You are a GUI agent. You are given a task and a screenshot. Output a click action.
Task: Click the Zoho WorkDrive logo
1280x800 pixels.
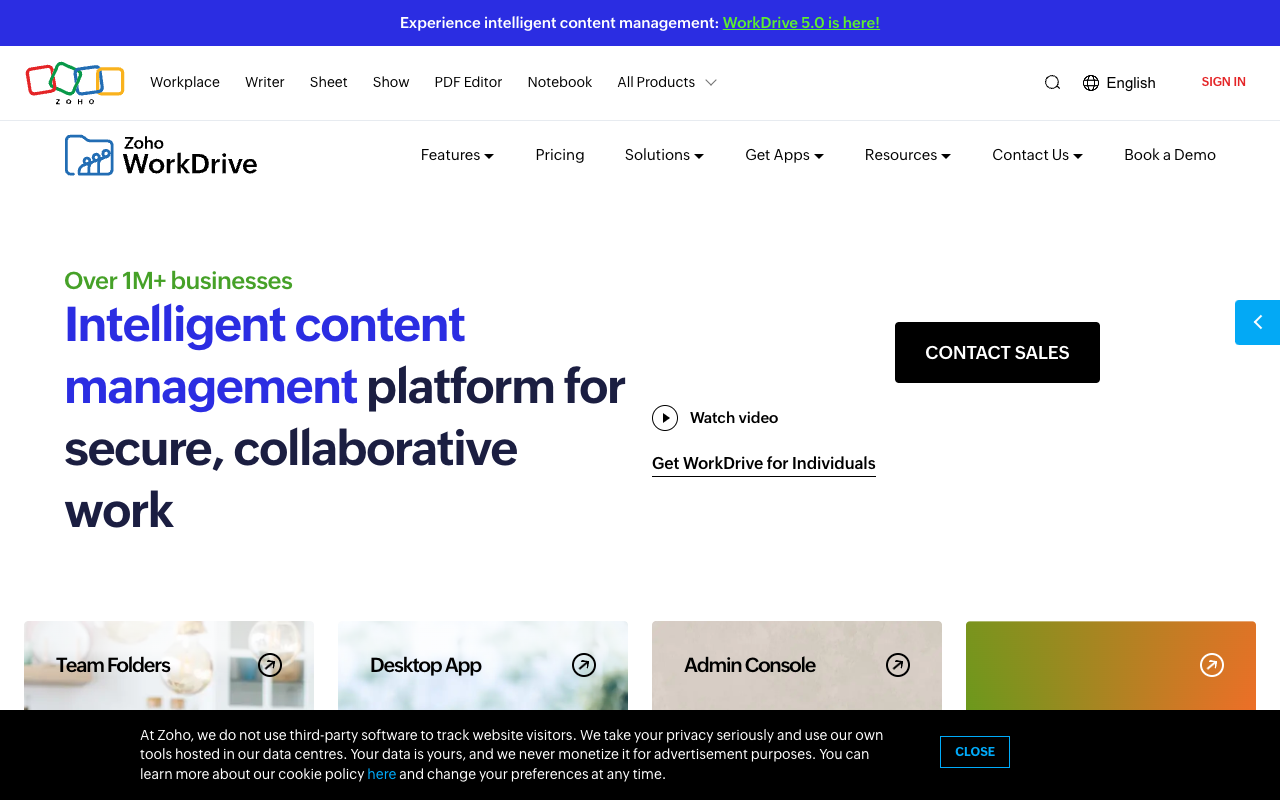(x=161, y=155)
